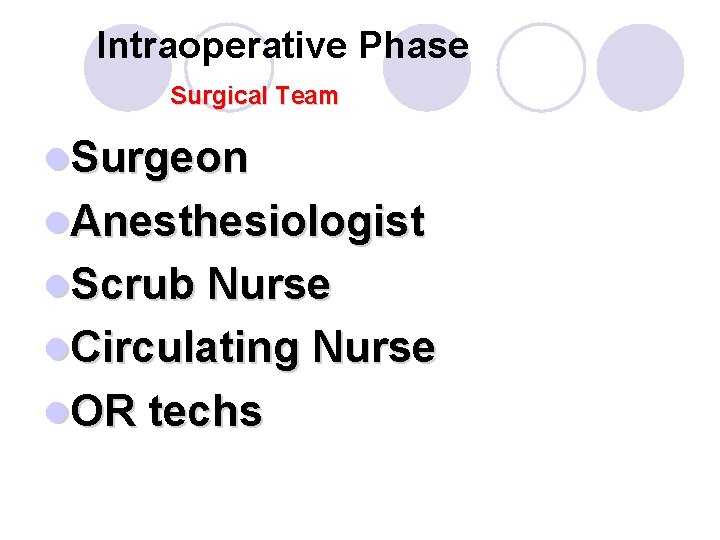Click the word 'techs' in the last bullet
The height and width of the screenshot is (540, 720).
[x=205, y=411]
